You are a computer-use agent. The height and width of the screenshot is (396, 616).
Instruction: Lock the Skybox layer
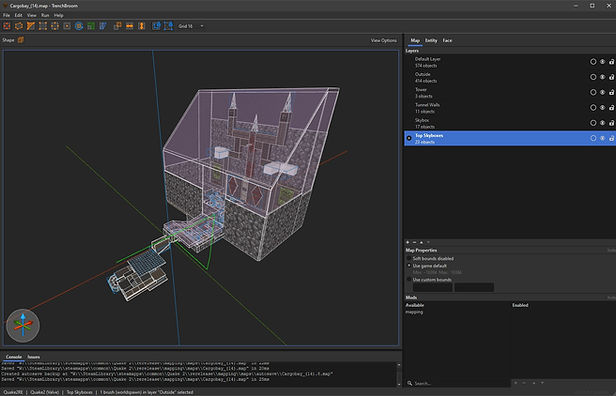point(612,123)
